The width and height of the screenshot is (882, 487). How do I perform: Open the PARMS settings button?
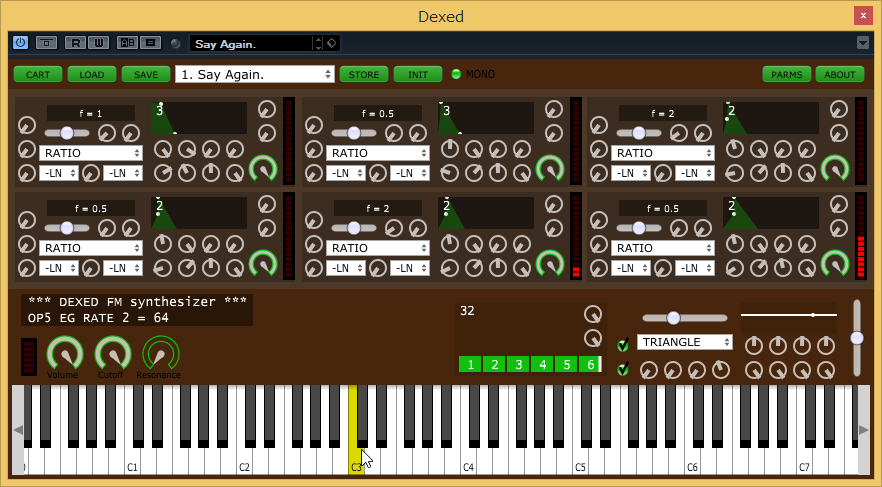click(786, 74)
